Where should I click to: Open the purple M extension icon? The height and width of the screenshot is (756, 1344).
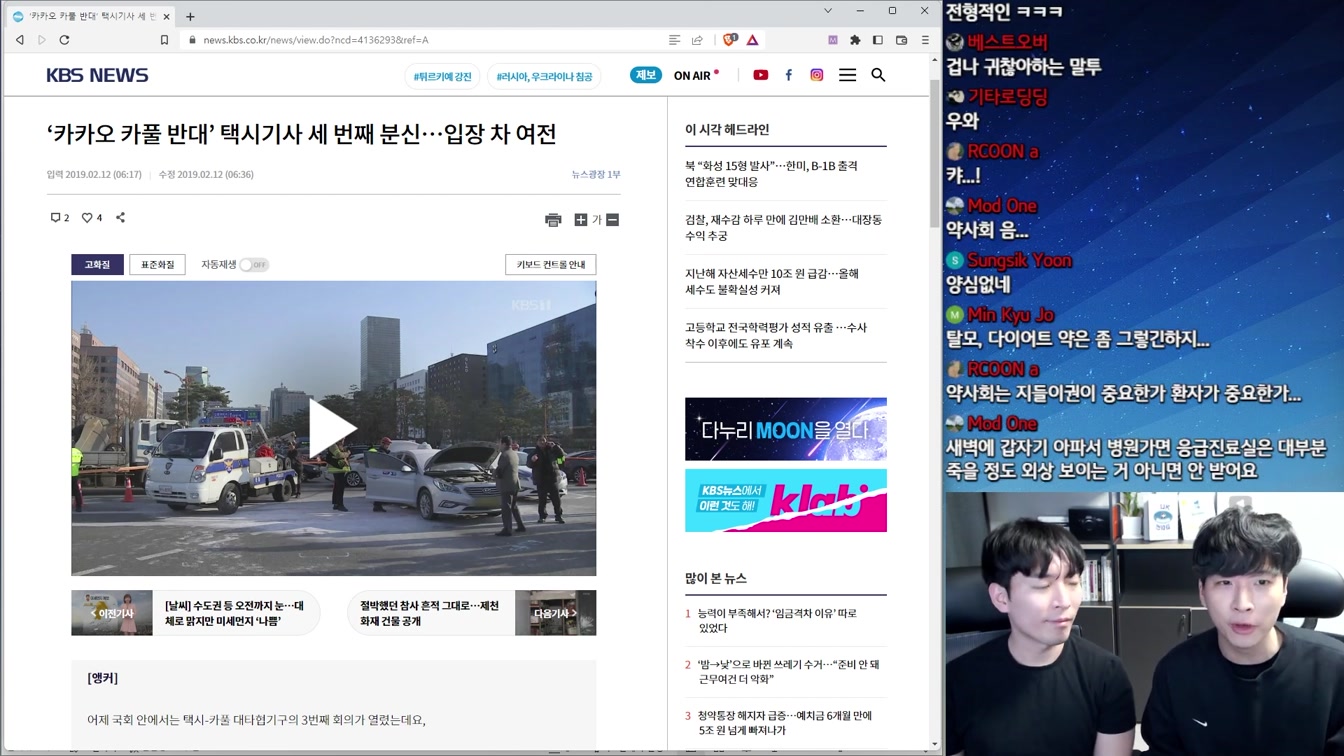(832, 40)
